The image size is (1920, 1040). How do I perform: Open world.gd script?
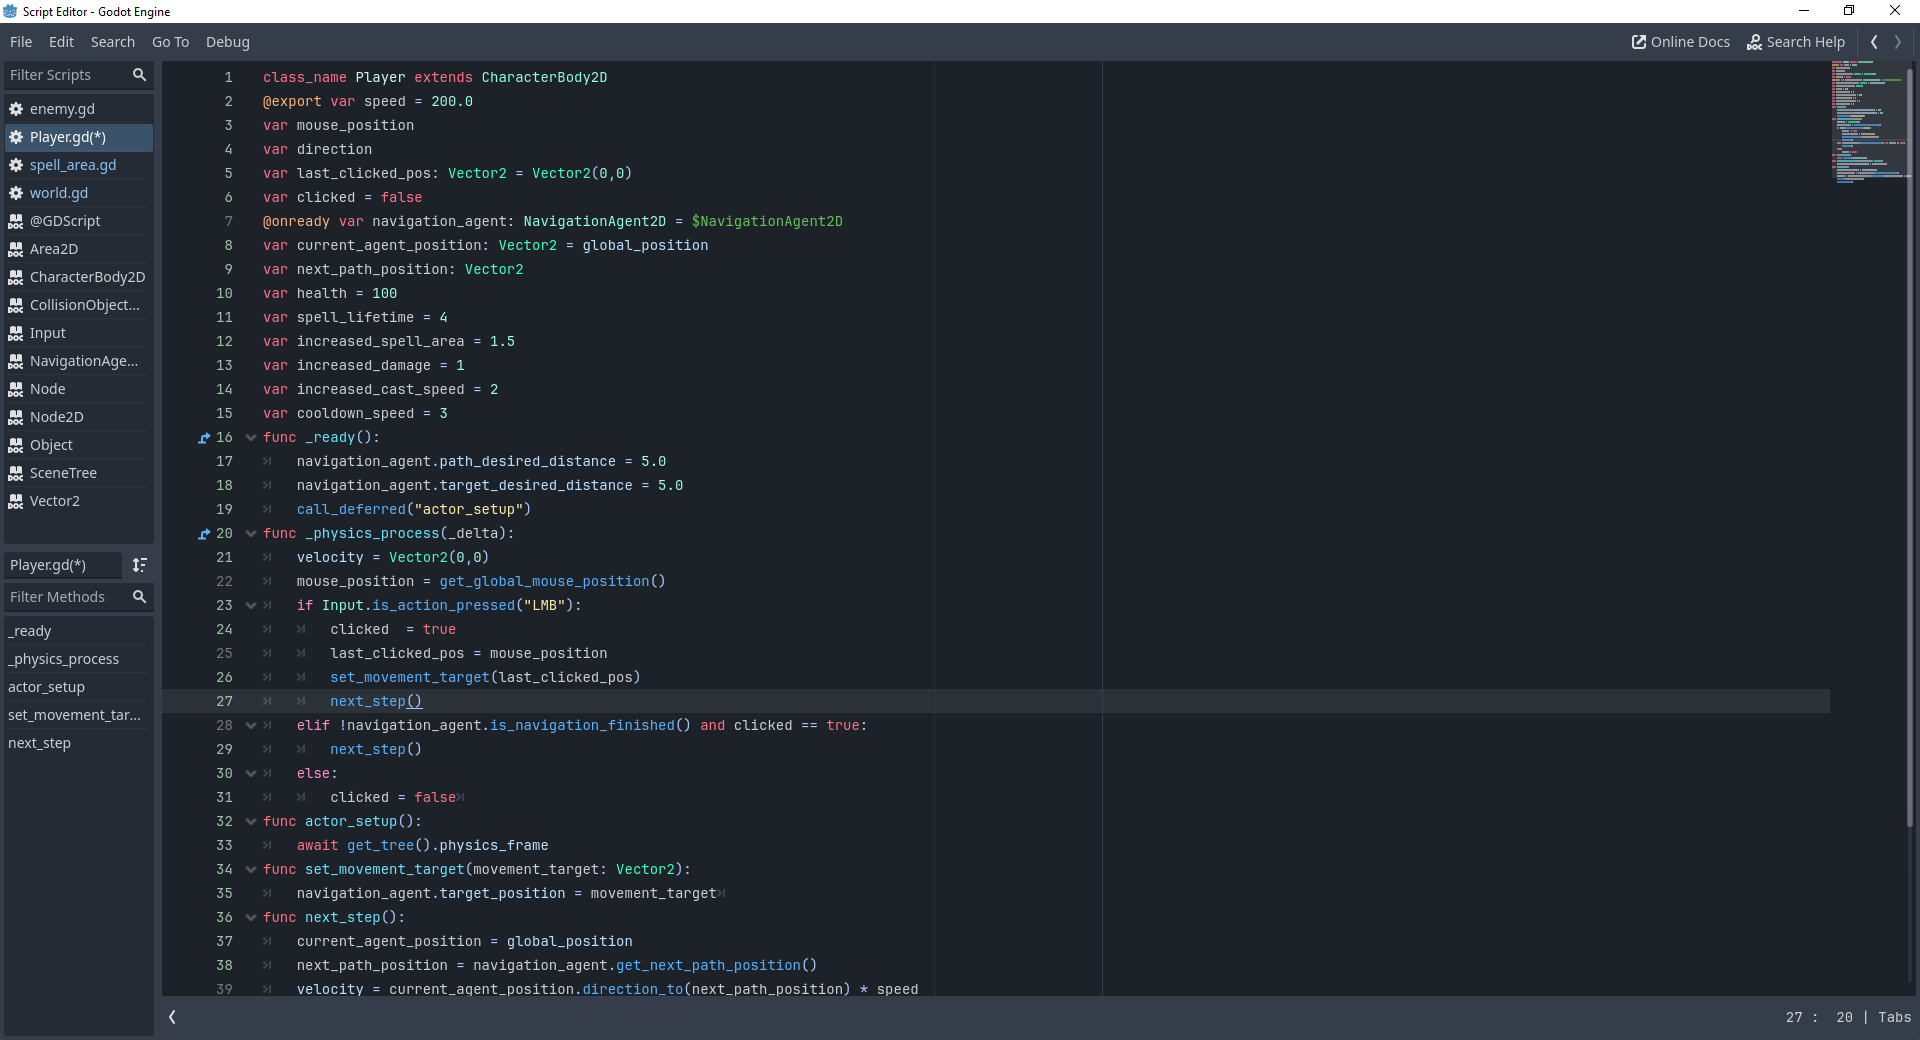(x=78, y=193)
